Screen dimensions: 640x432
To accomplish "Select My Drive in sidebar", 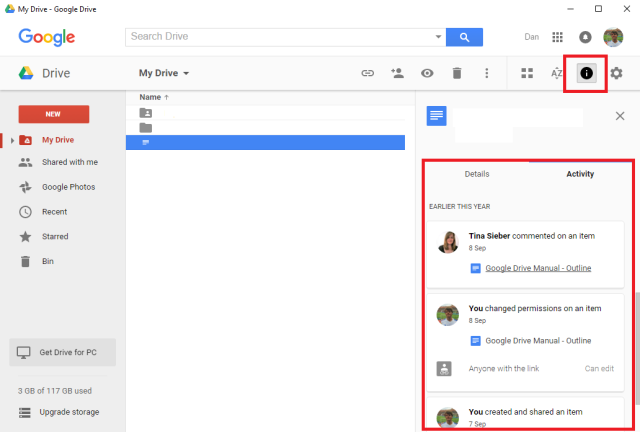I will (58, 140).
